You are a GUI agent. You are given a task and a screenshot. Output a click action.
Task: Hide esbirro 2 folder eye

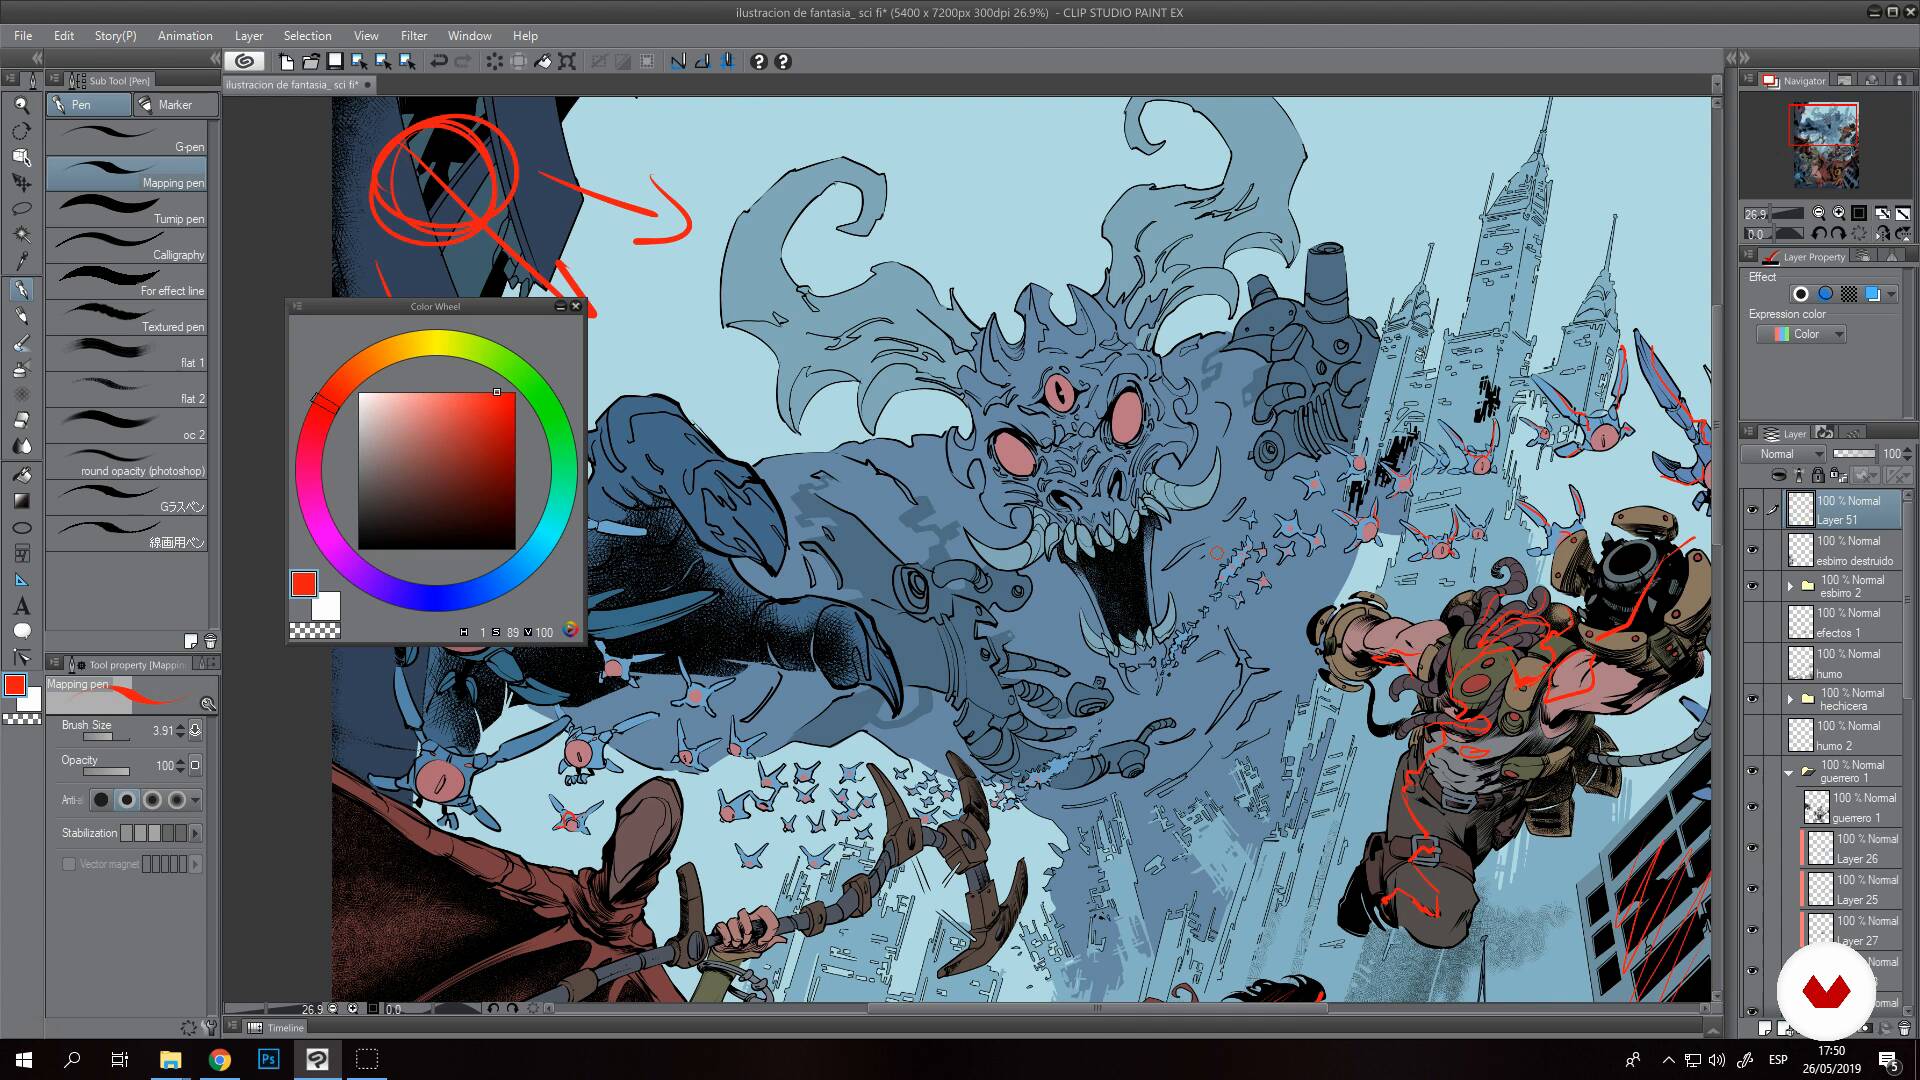point(1752,586)
